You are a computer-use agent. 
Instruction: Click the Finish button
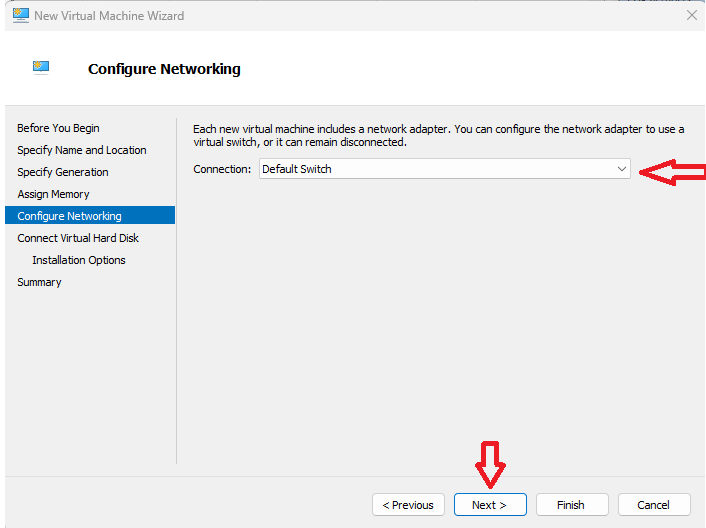pos(572,505)
